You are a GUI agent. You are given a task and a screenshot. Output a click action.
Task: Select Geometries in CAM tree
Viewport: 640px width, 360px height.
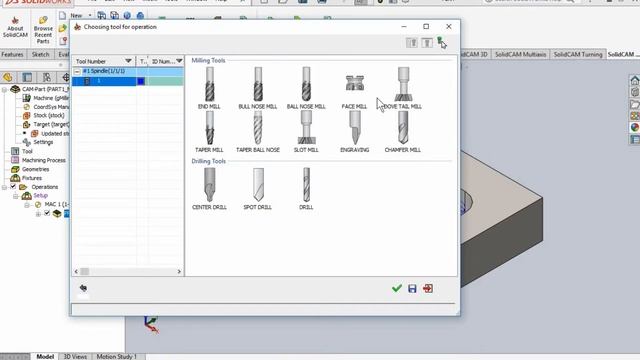(30, 169)
